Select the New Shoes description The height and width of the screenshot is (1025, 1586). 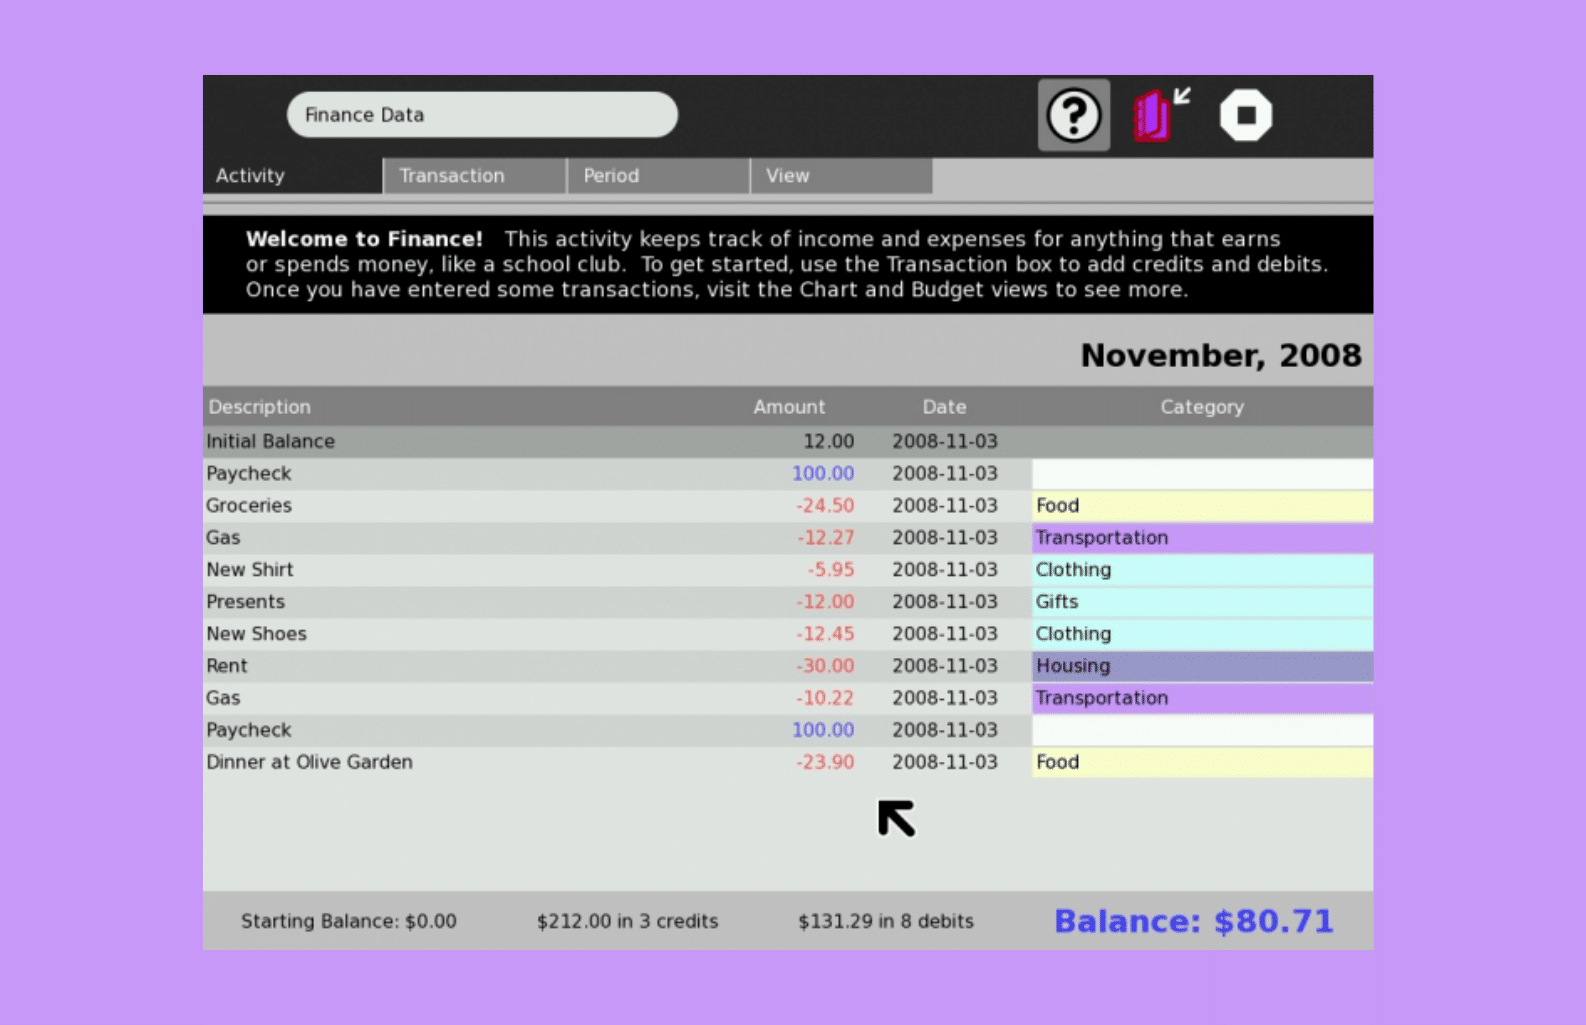click(257, 633)
